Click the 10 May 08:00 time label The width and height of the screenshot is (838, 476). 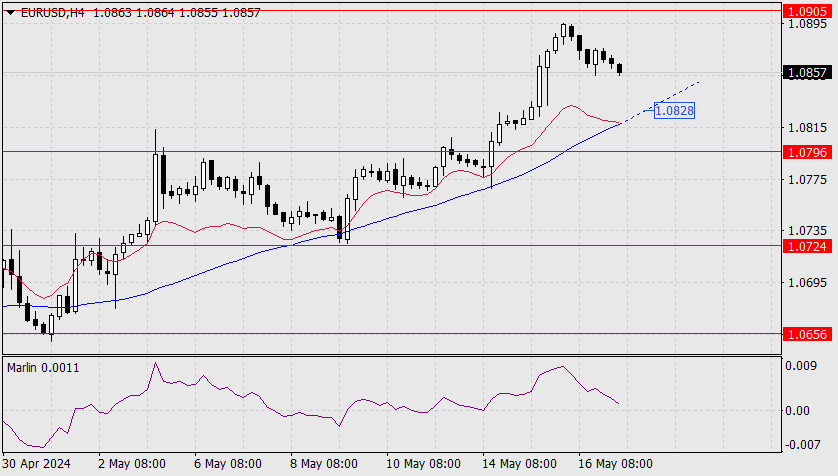(x=423, y=464)
